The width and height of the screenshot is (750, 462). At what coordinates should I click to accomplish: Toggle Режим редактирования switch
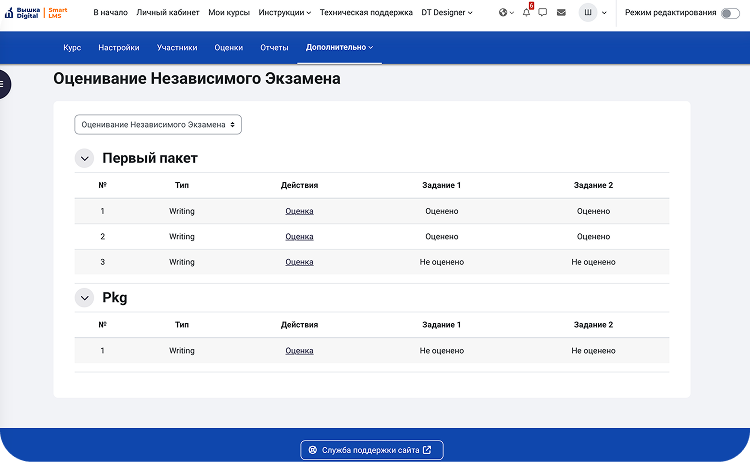click(x=730, y=13)
